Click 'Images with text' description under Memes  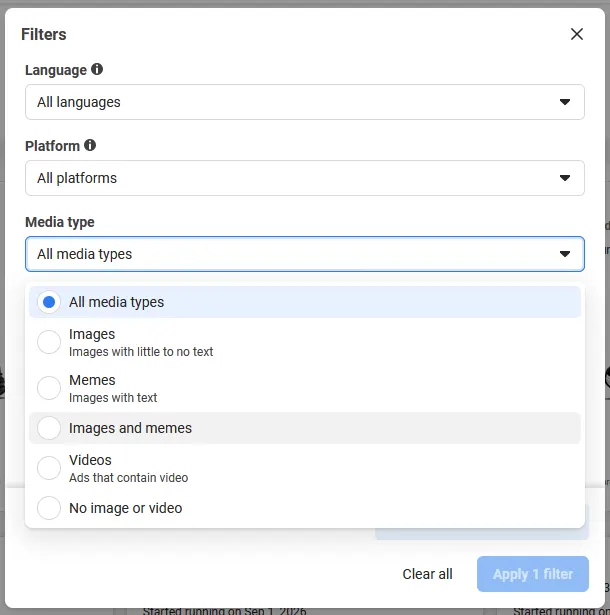[113, 398]
